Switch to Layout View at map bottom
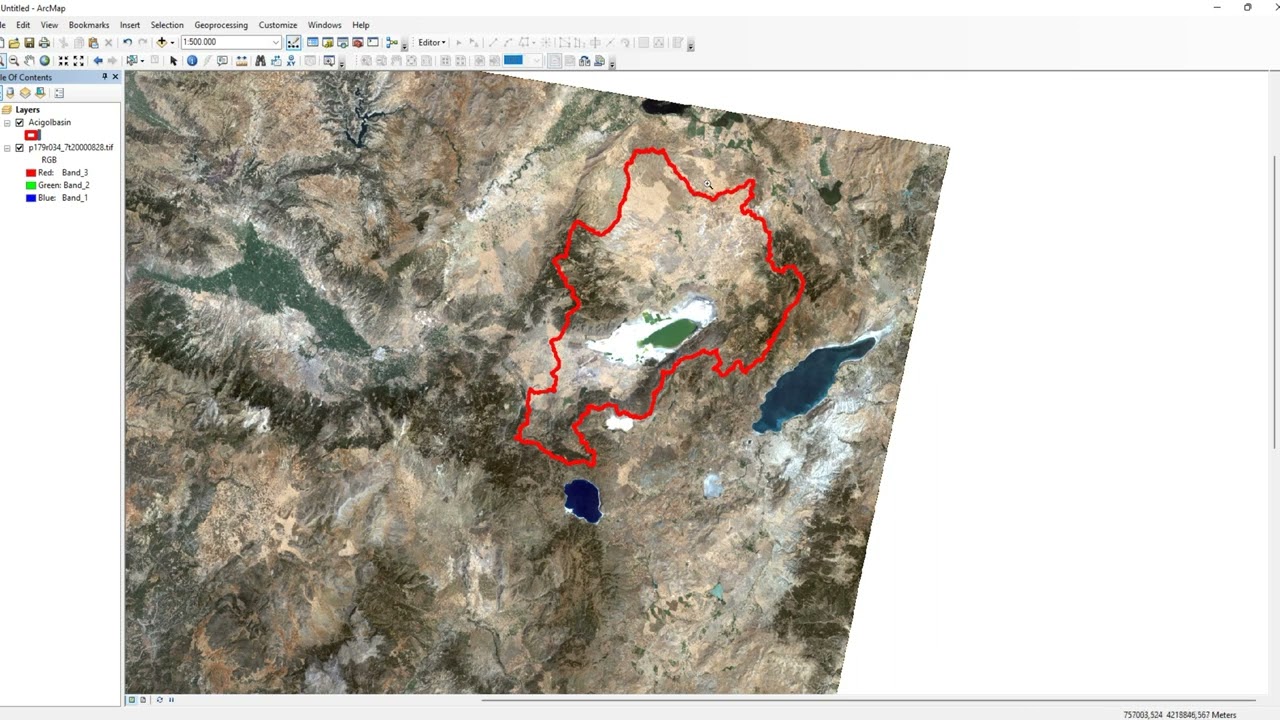The image size is (1280, 720). 143,700
